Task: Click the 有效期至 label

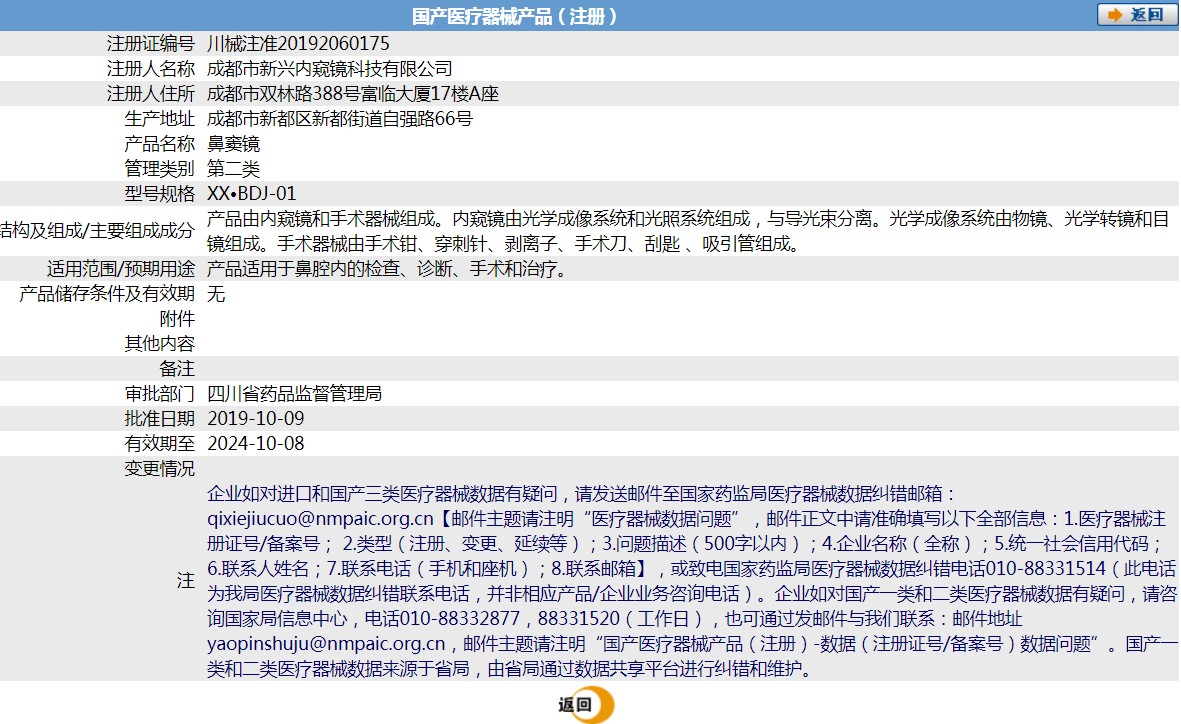Action: [160, 443]
